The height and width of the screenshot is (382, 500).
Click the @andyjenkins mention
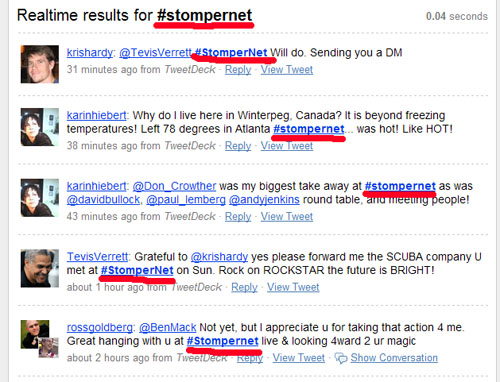(x=264, y=200)
